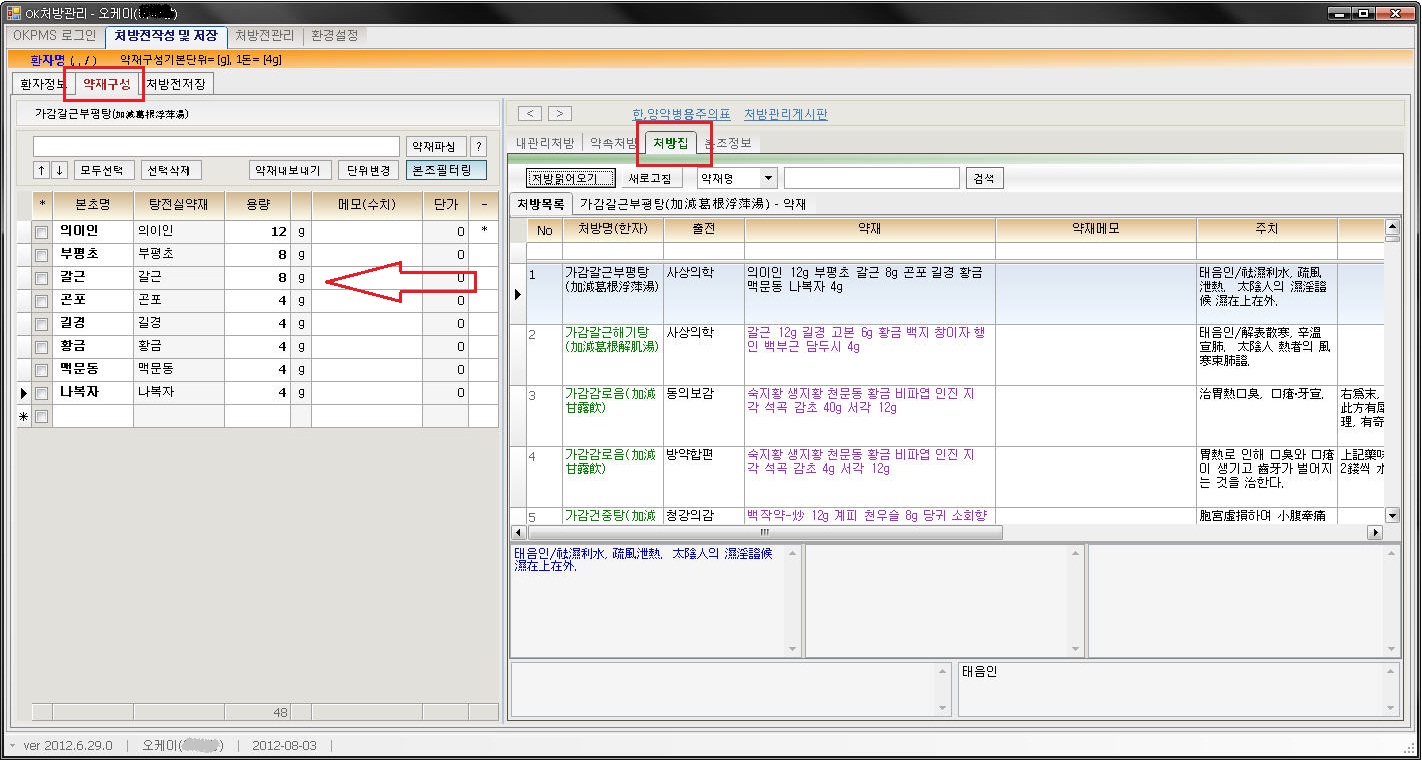This screenshot has height=762, width=1422.
Task: Check the box for 의이인 row
Action: coord(42,232)
